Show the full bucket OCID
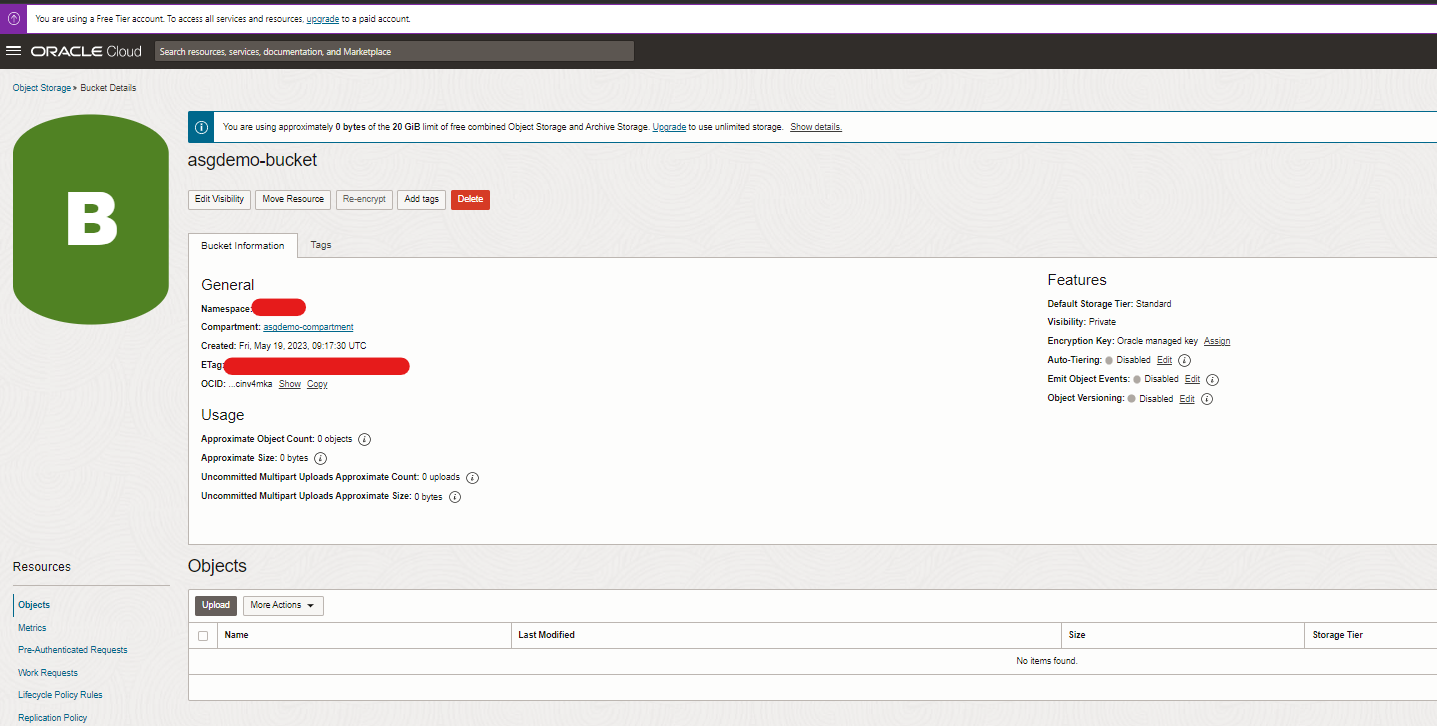This screenshot has width=1437, height=726. coord(289,383)
